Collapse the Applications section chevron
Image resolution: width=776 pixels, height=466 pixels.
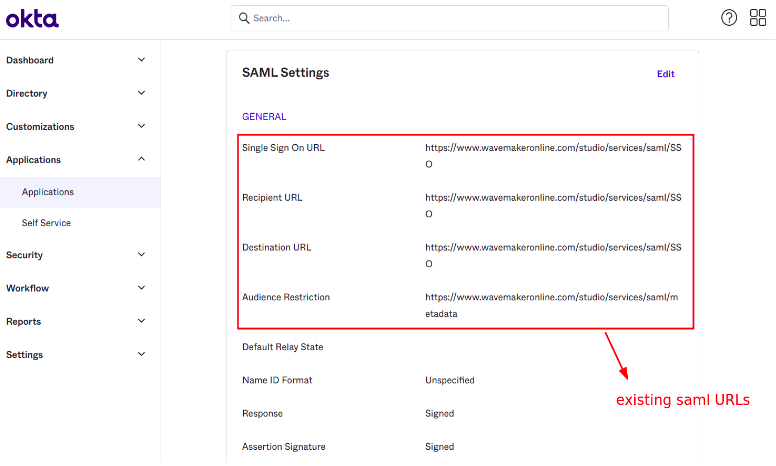pos(141,159)
